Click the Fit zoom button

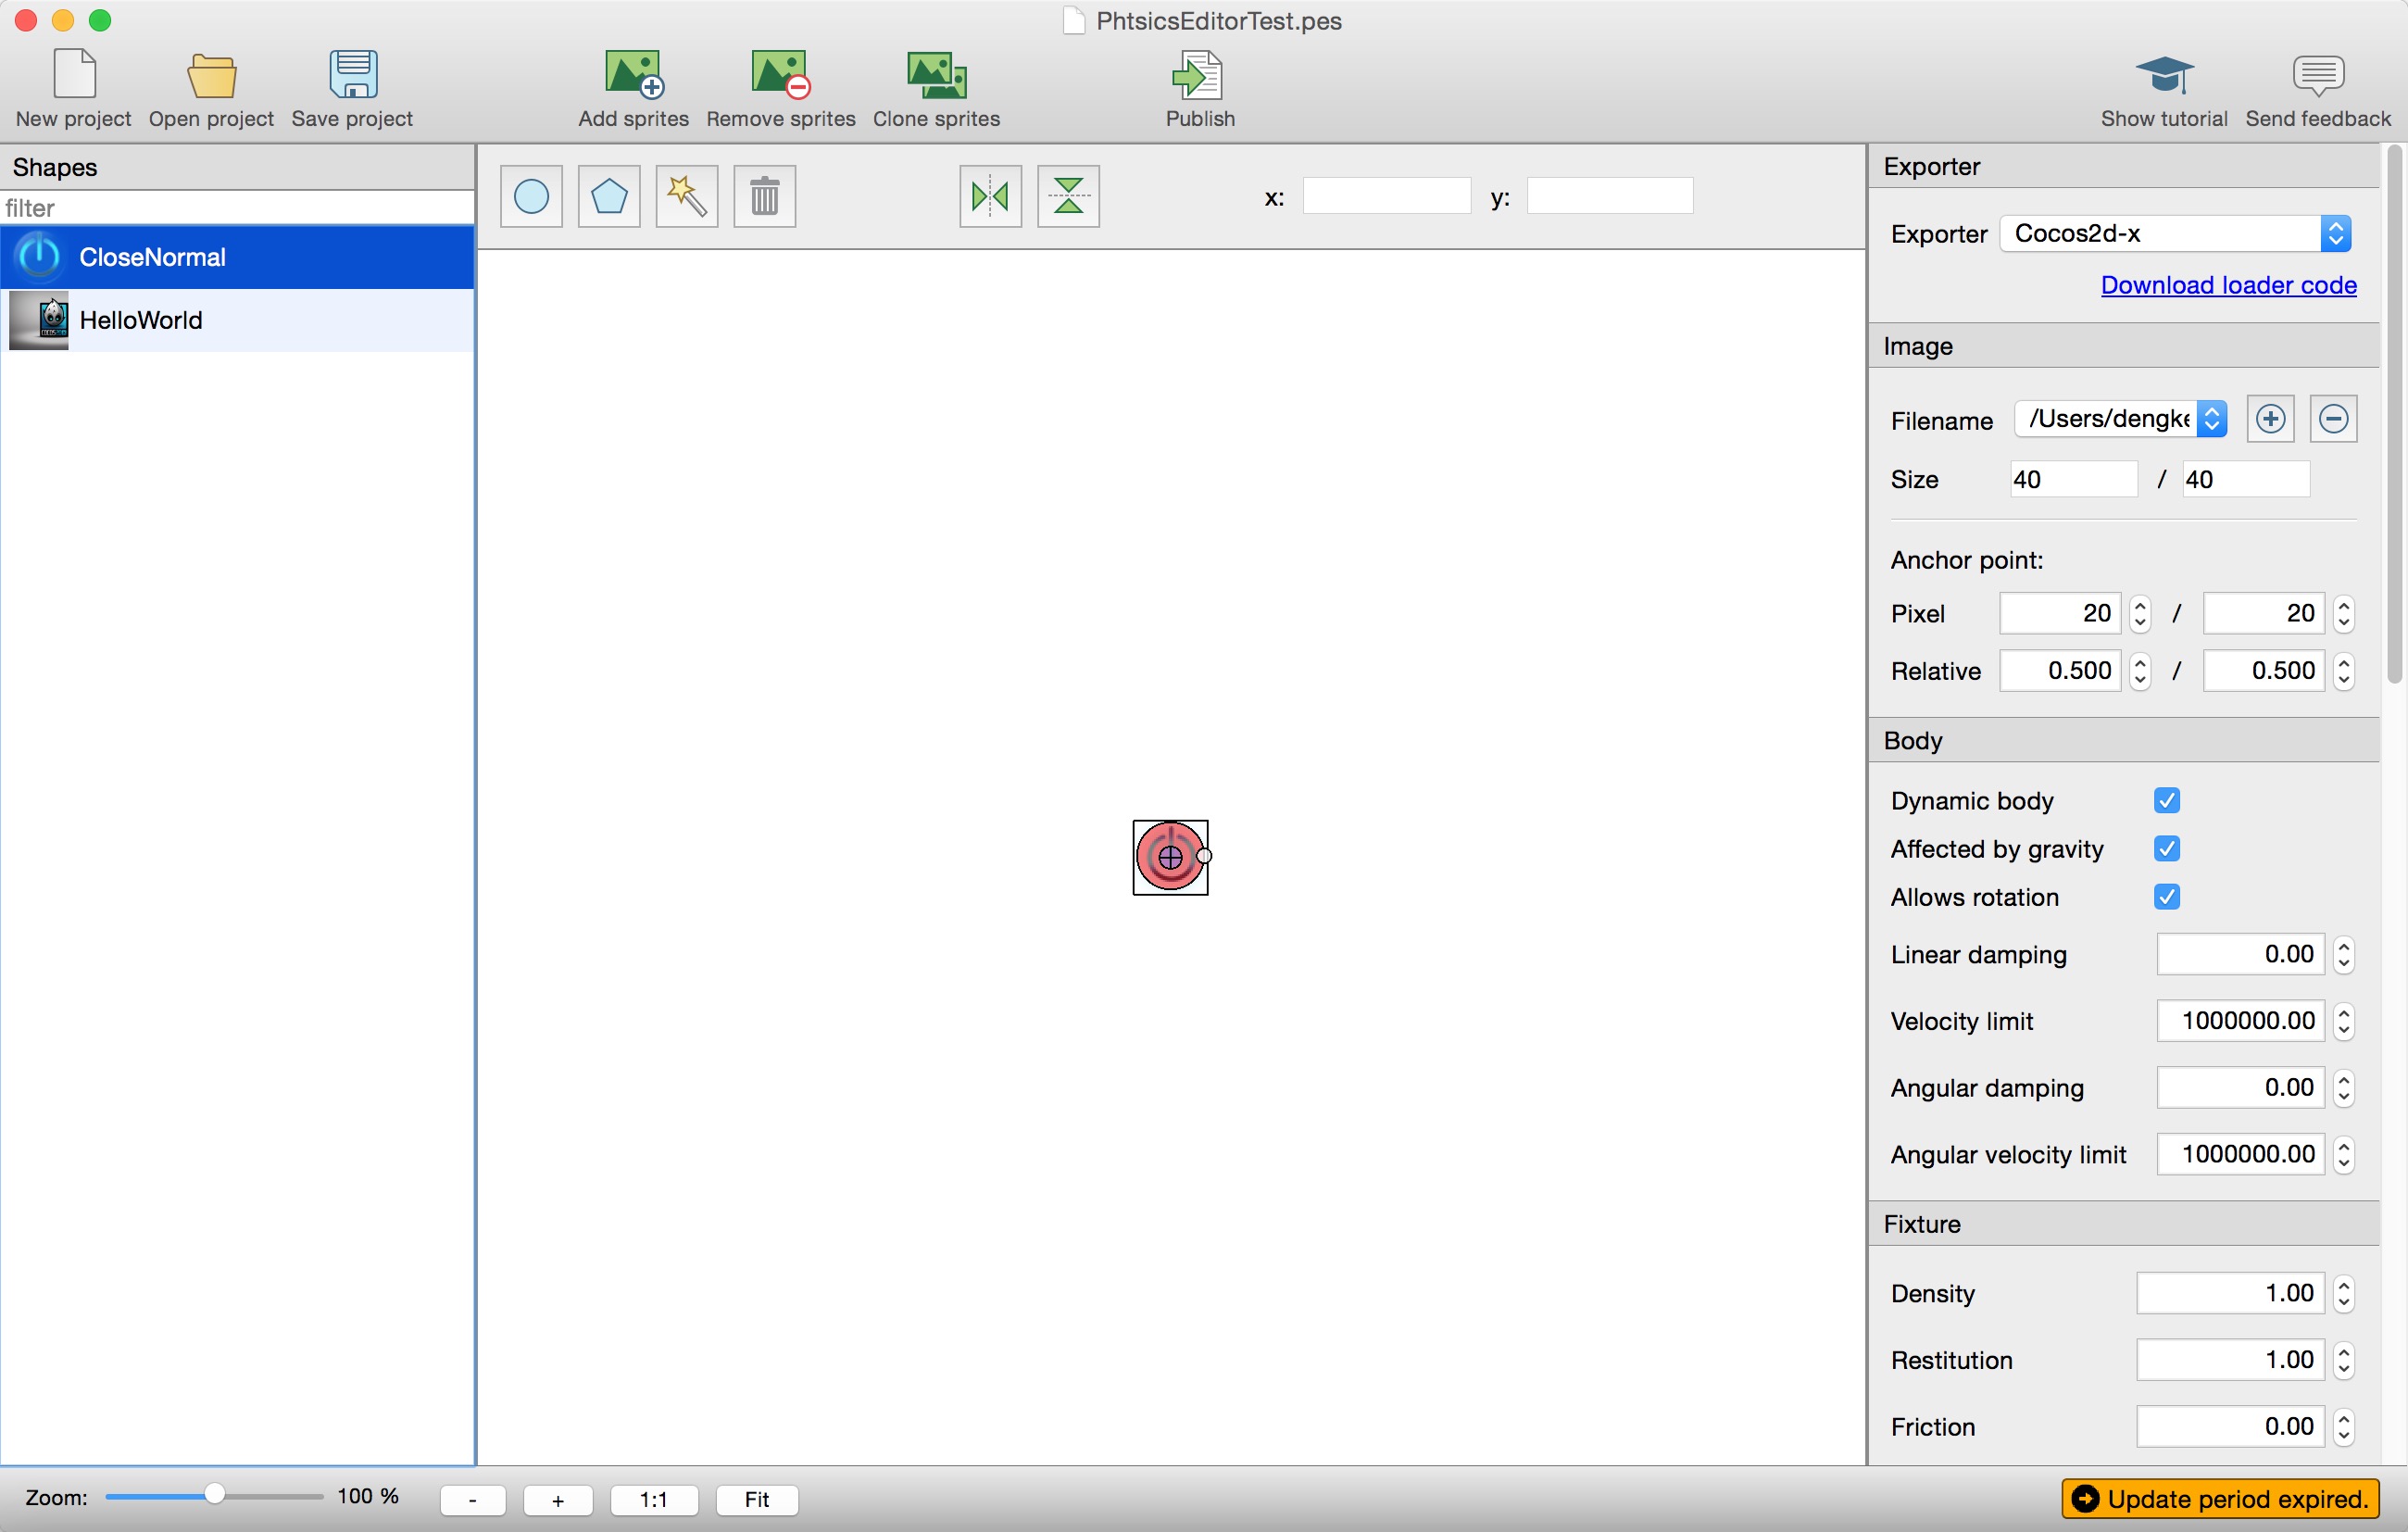click(757, 1500)
